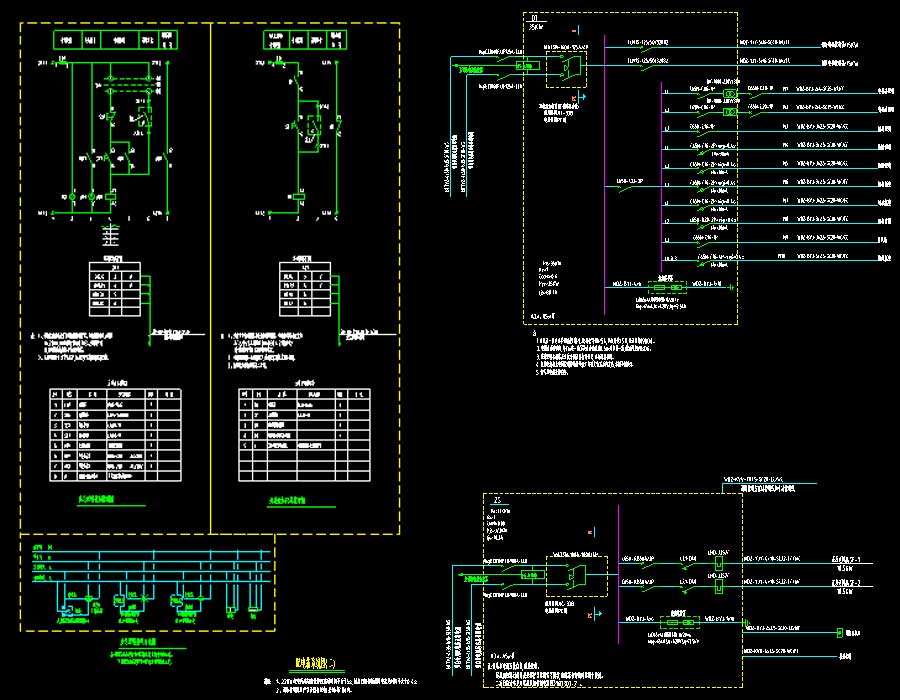Pick the green header table above the left control circuit
The height and width of the screenshot is (700, 900).
[x=115, y=40]
